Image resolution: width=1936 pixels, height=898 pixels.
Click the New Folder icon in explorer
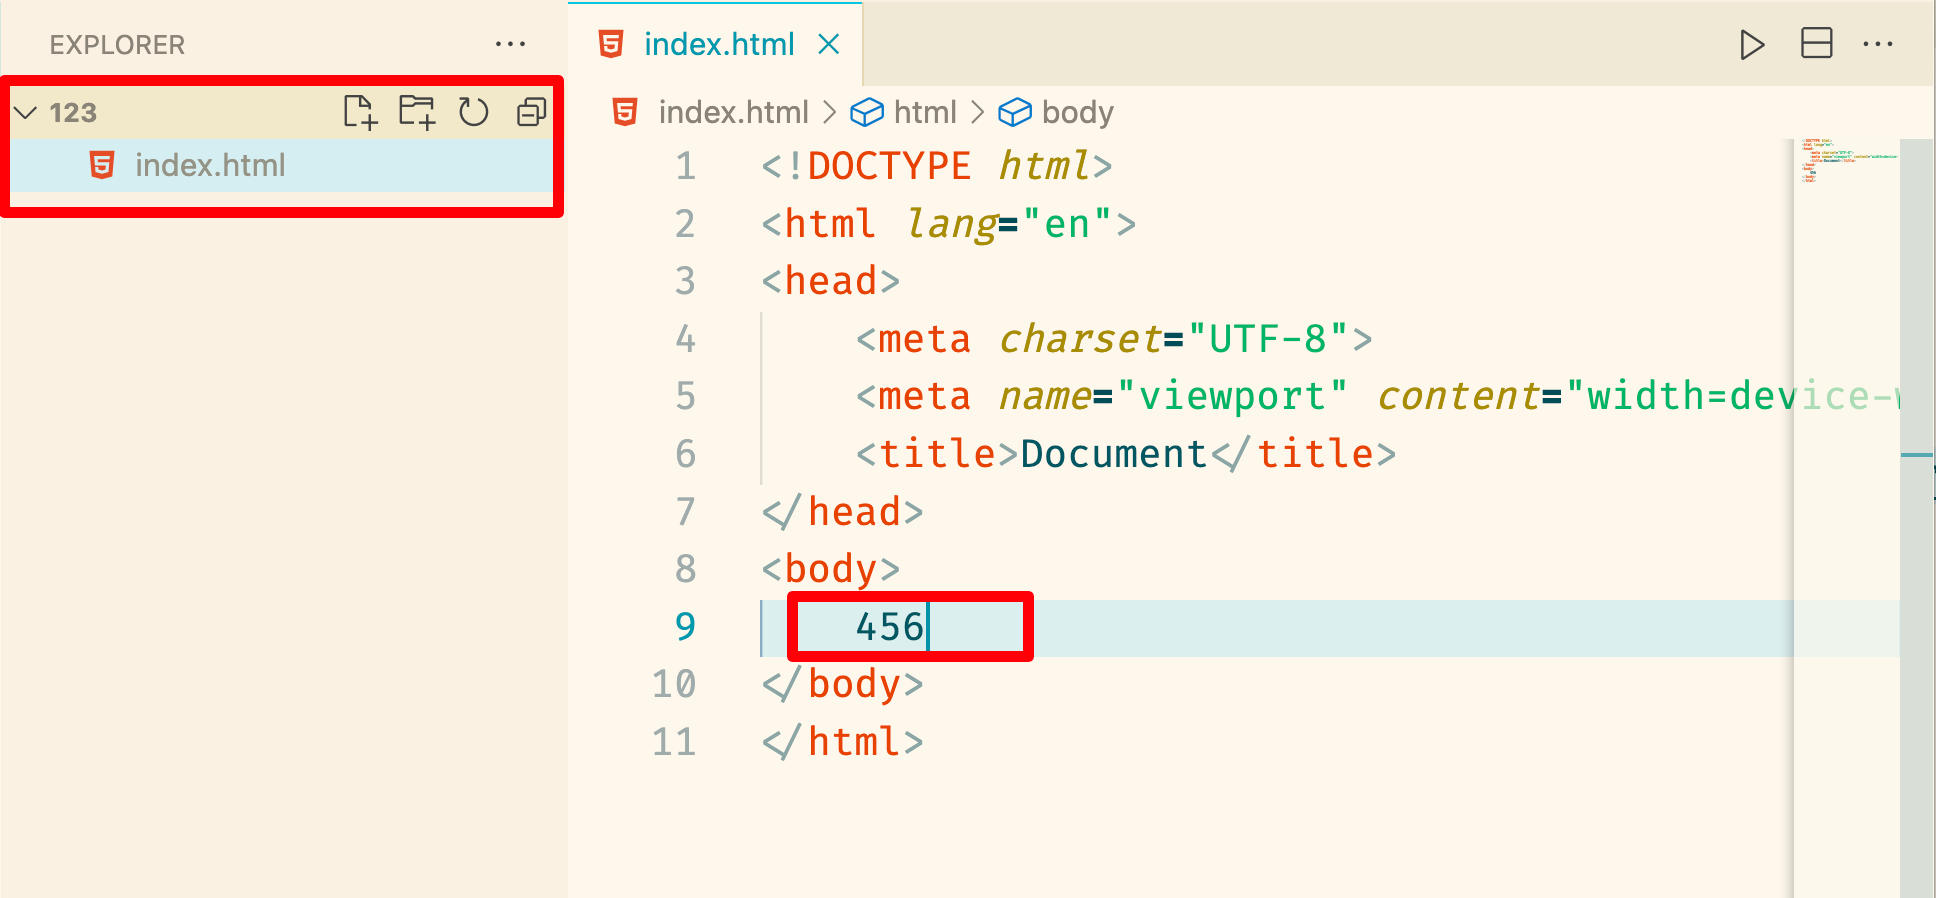tap(417, 112)
